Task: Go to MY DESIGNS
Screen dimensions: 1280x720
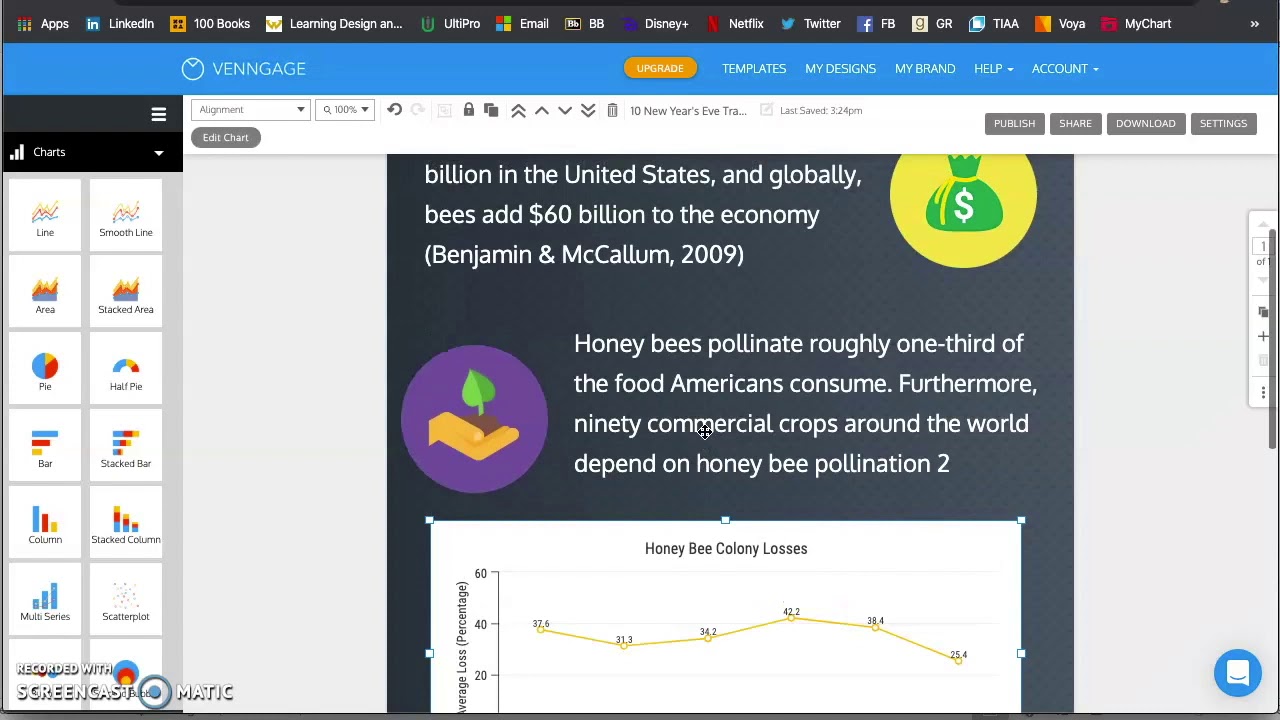Action: pos(840,69)
